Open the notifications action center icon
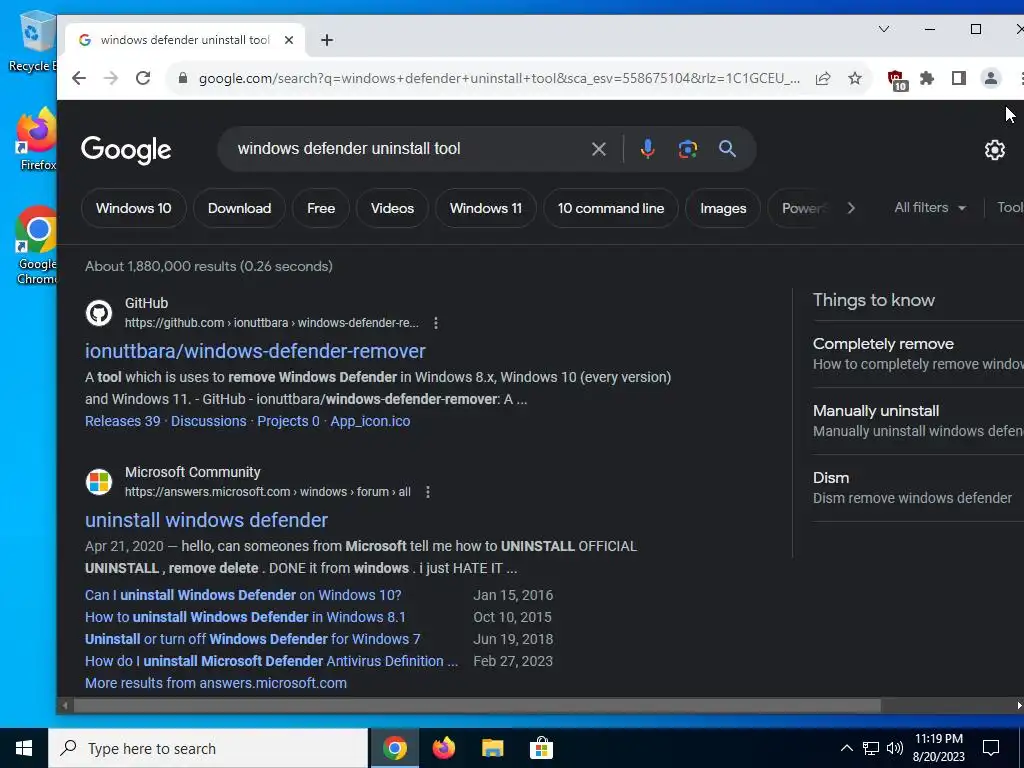The width and height of the screenshot is (1024, 768). [x=991, y=748]
